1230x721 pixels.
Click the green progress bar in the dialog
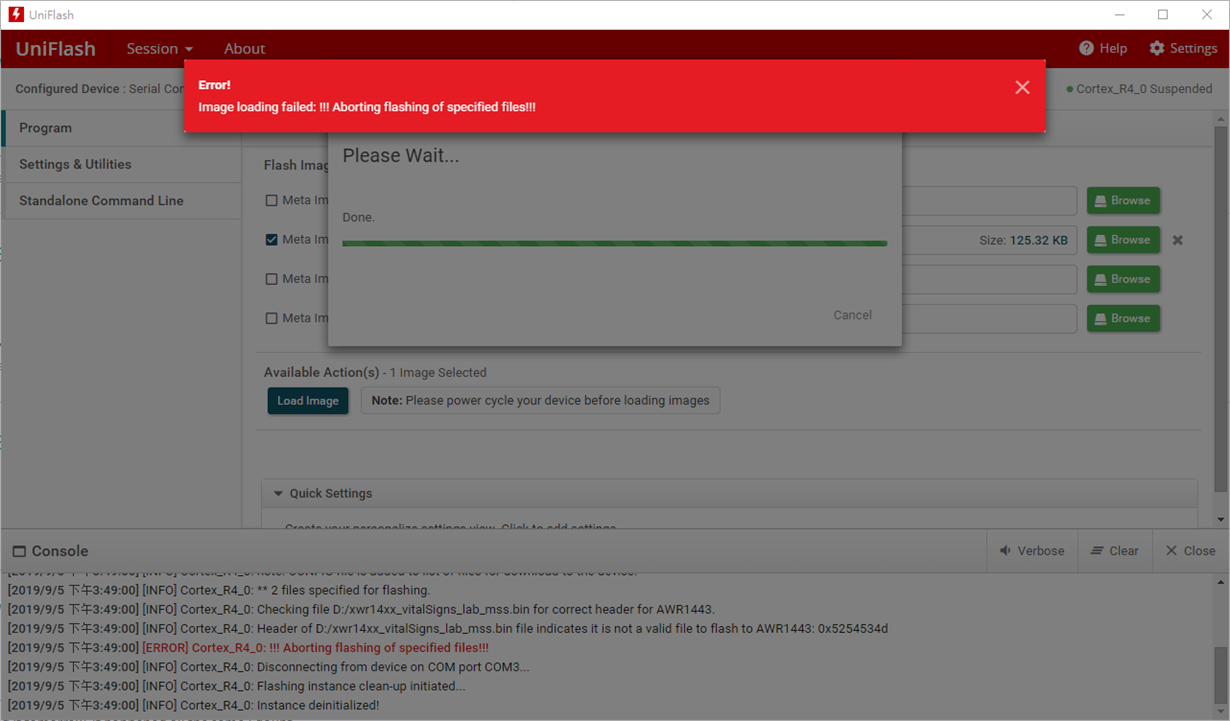click(614, 243)
